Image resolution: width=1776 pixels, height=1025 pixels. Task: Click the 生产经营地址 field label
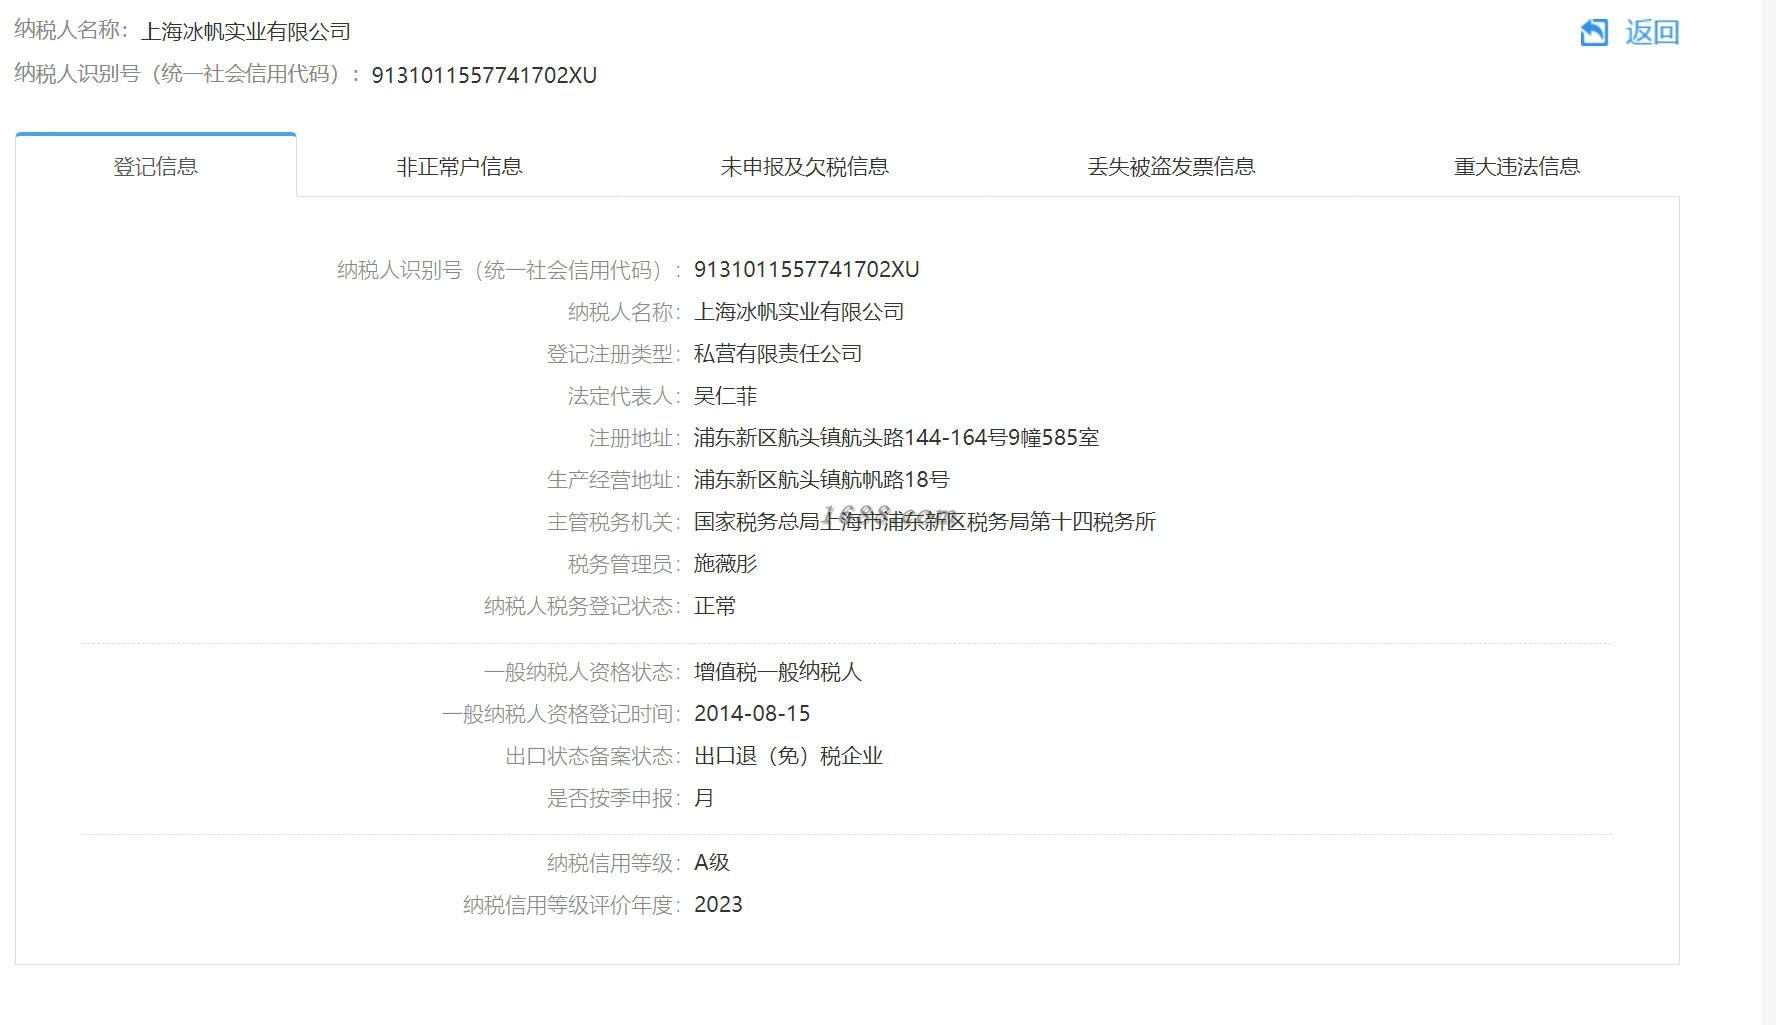coord(614,480)
